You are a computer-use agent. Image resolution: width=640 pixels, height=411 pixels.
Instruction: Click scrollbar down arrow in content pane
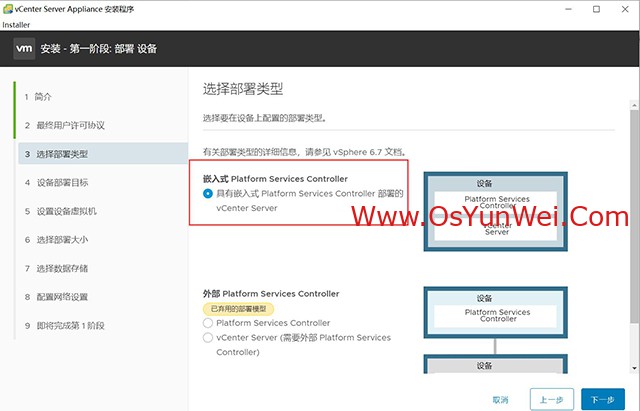pyautogui.click(x=634, y=368)
